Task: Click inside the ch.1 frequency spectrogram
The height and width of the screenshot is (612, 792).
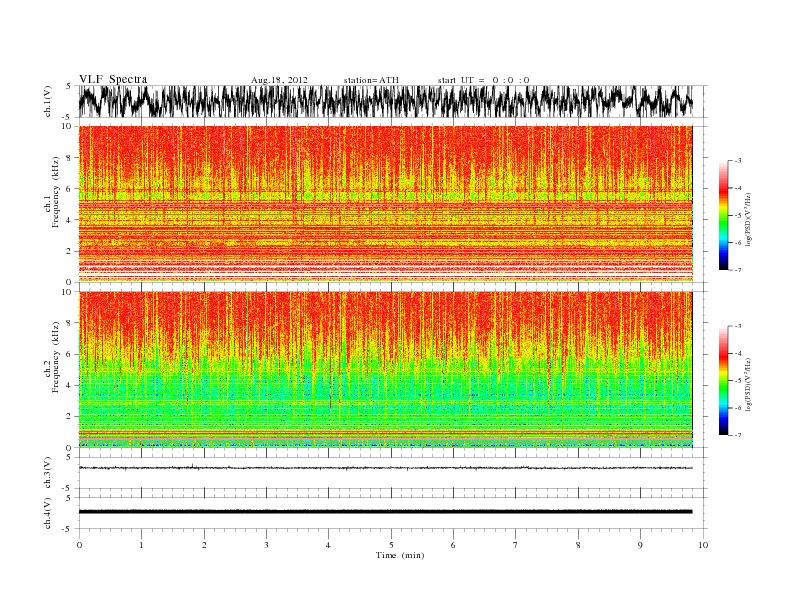Action: coord(385,204)
